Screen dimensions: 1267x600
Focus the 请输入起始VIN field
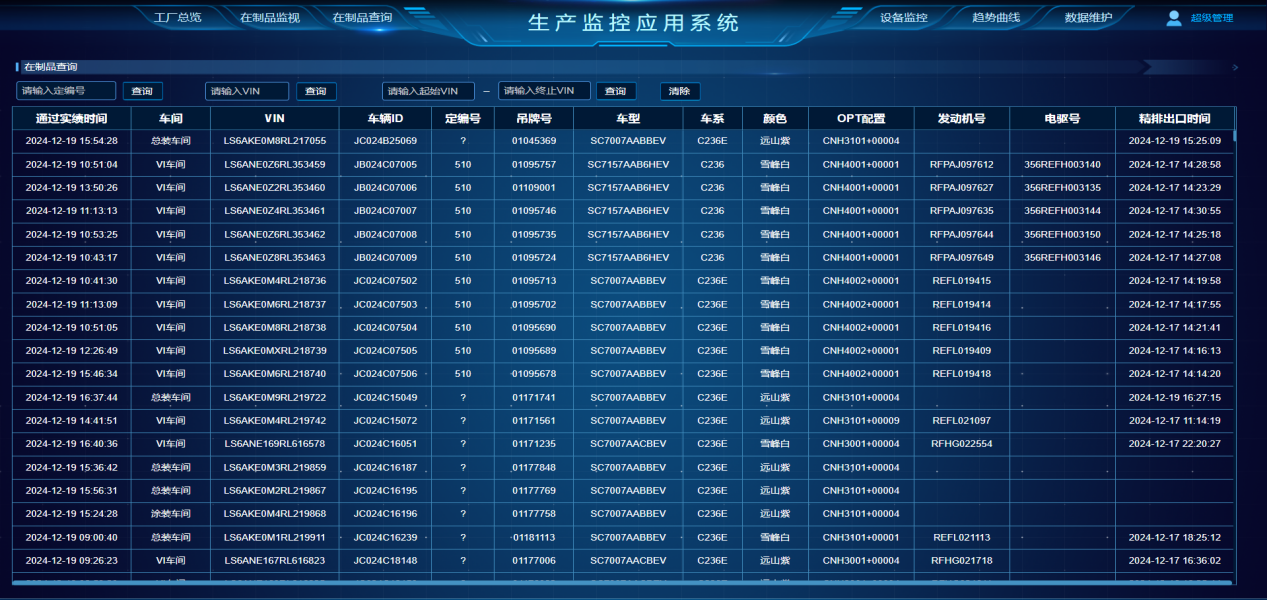pos(426,91)
